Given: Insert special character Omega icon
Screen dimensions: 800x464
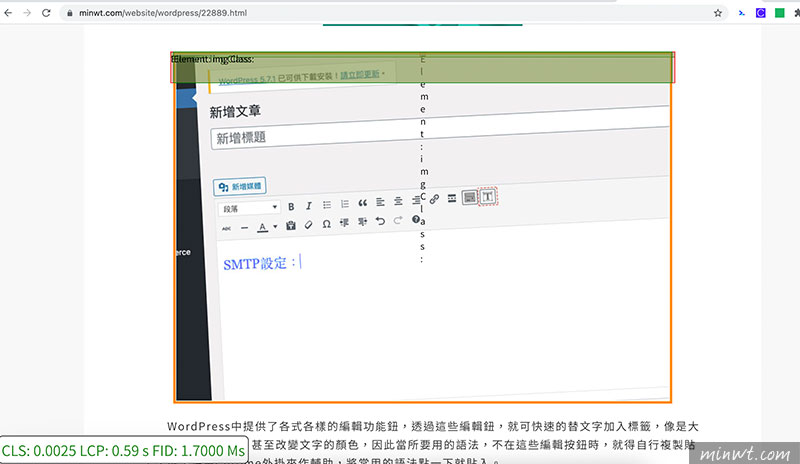Looking at the screenshot, I should coord(327,224).
